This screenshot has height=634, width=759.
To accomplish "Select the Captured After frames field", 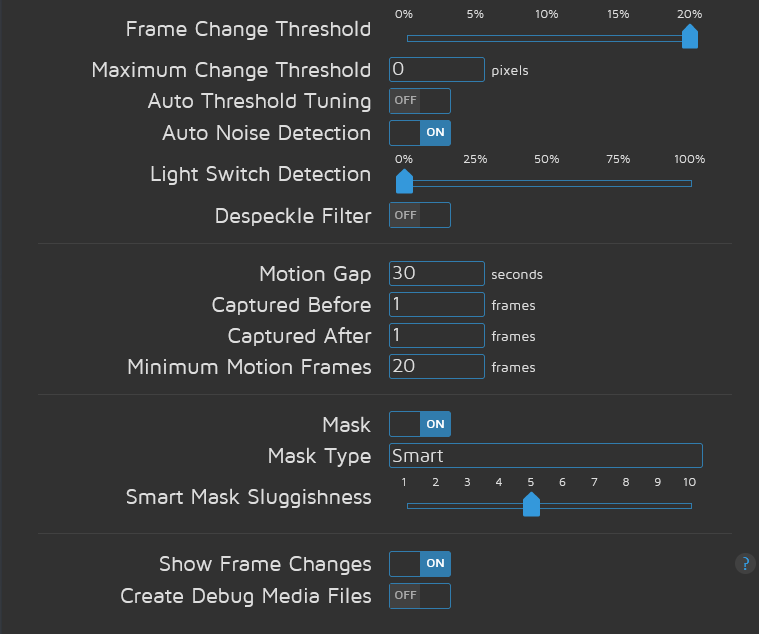I will click(437, 336).
